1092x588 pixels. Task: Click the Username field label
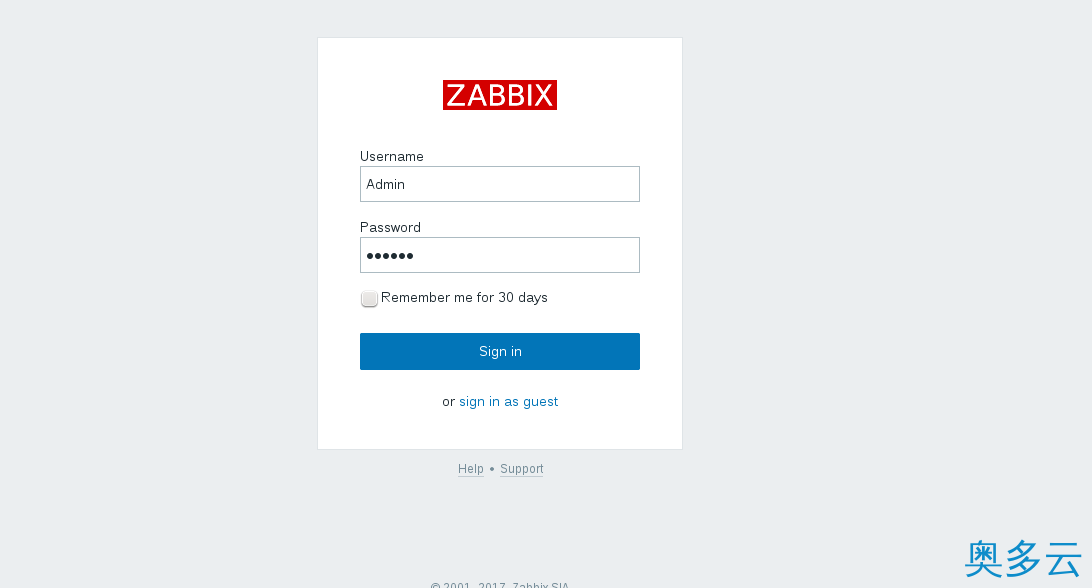point(391,157)
